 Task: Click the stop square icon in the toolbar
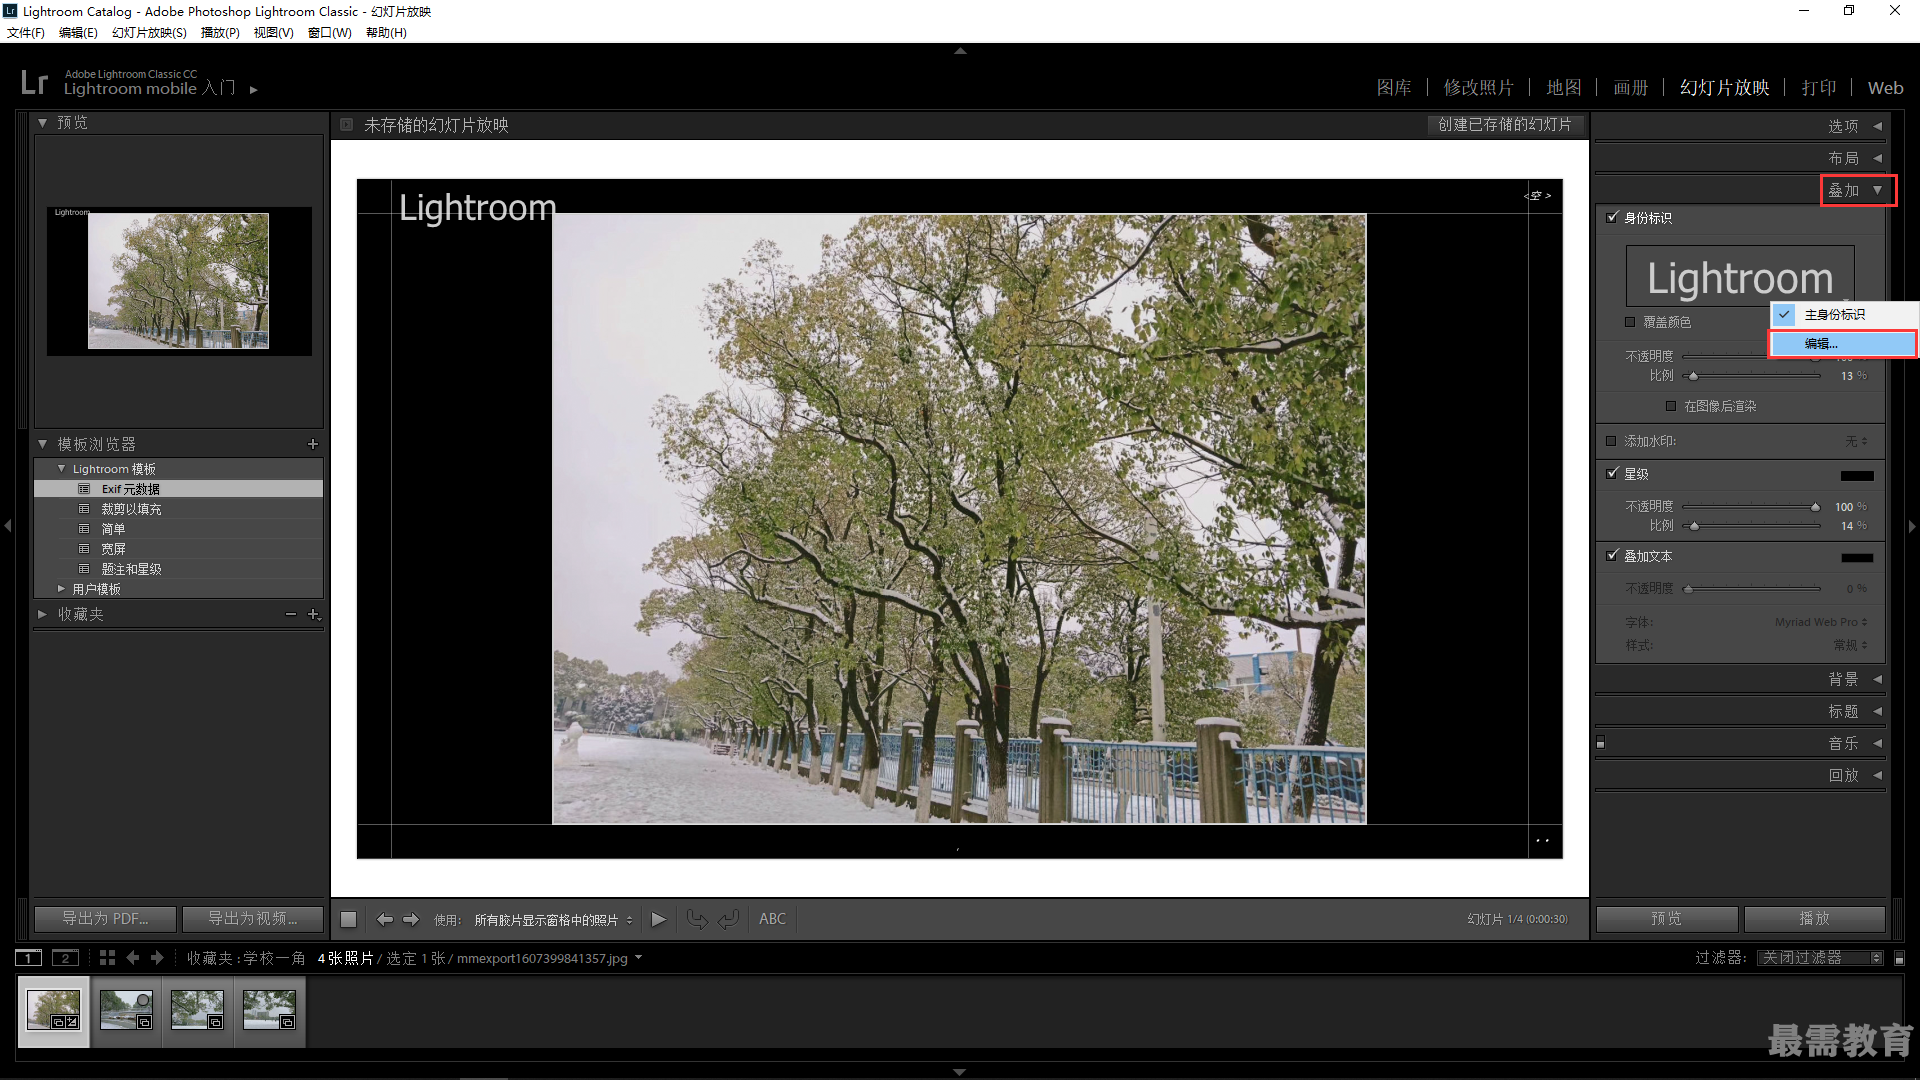[x=348, y=919]
